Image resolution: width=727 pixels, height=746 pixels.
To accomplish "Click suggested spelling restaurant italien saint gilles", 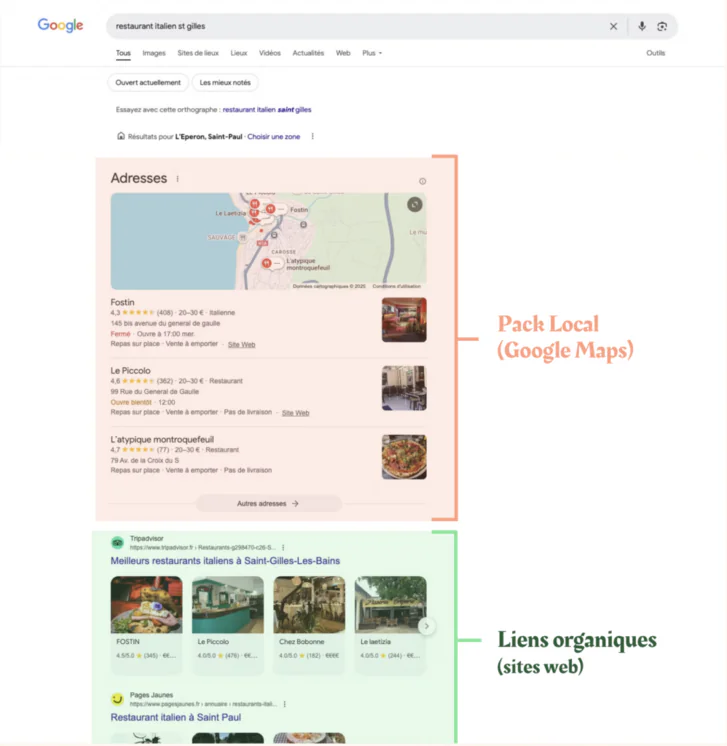I will [267, 110].
